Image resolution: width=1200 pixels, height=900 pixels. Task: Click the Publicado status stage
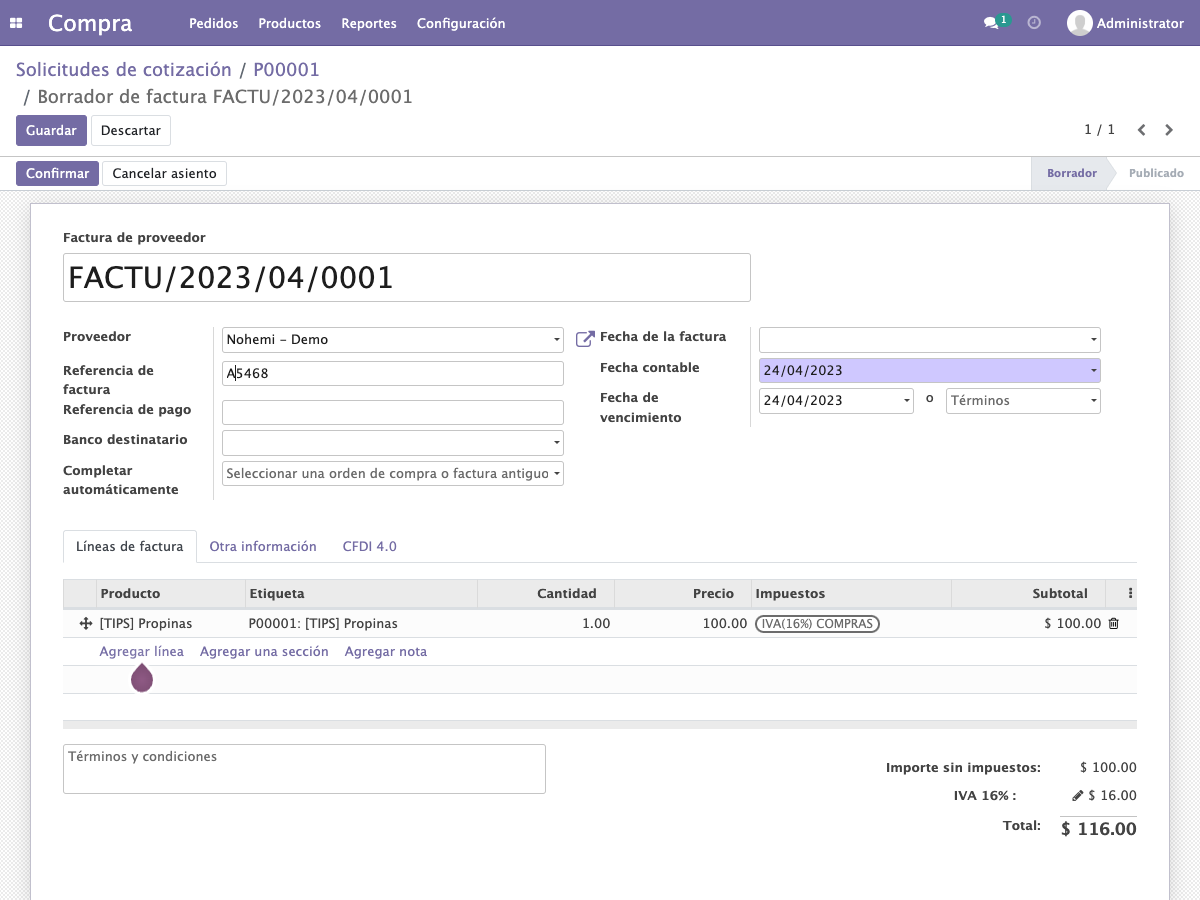coord(1156,174)
